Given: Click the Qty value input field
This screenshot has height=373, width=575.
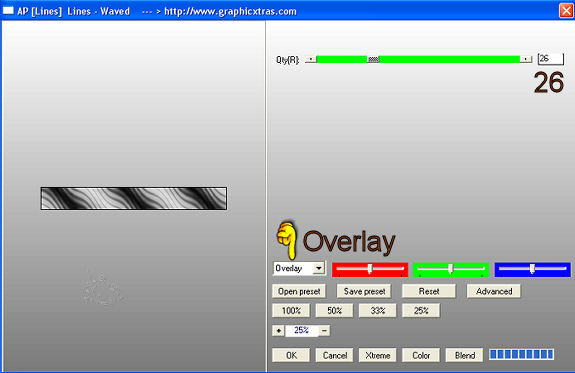Looking at the screenshot, I should (550, 59).
